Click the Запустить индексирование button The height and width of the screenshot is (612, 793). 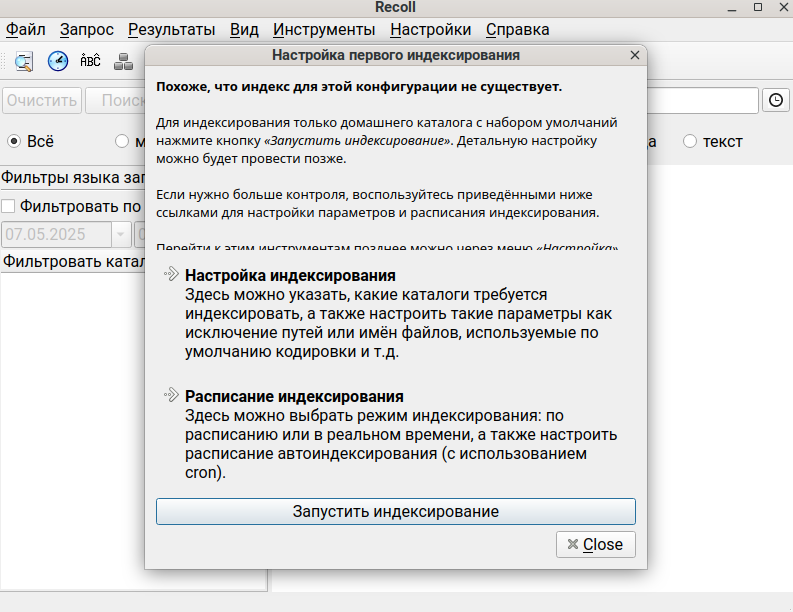point(395,511)
